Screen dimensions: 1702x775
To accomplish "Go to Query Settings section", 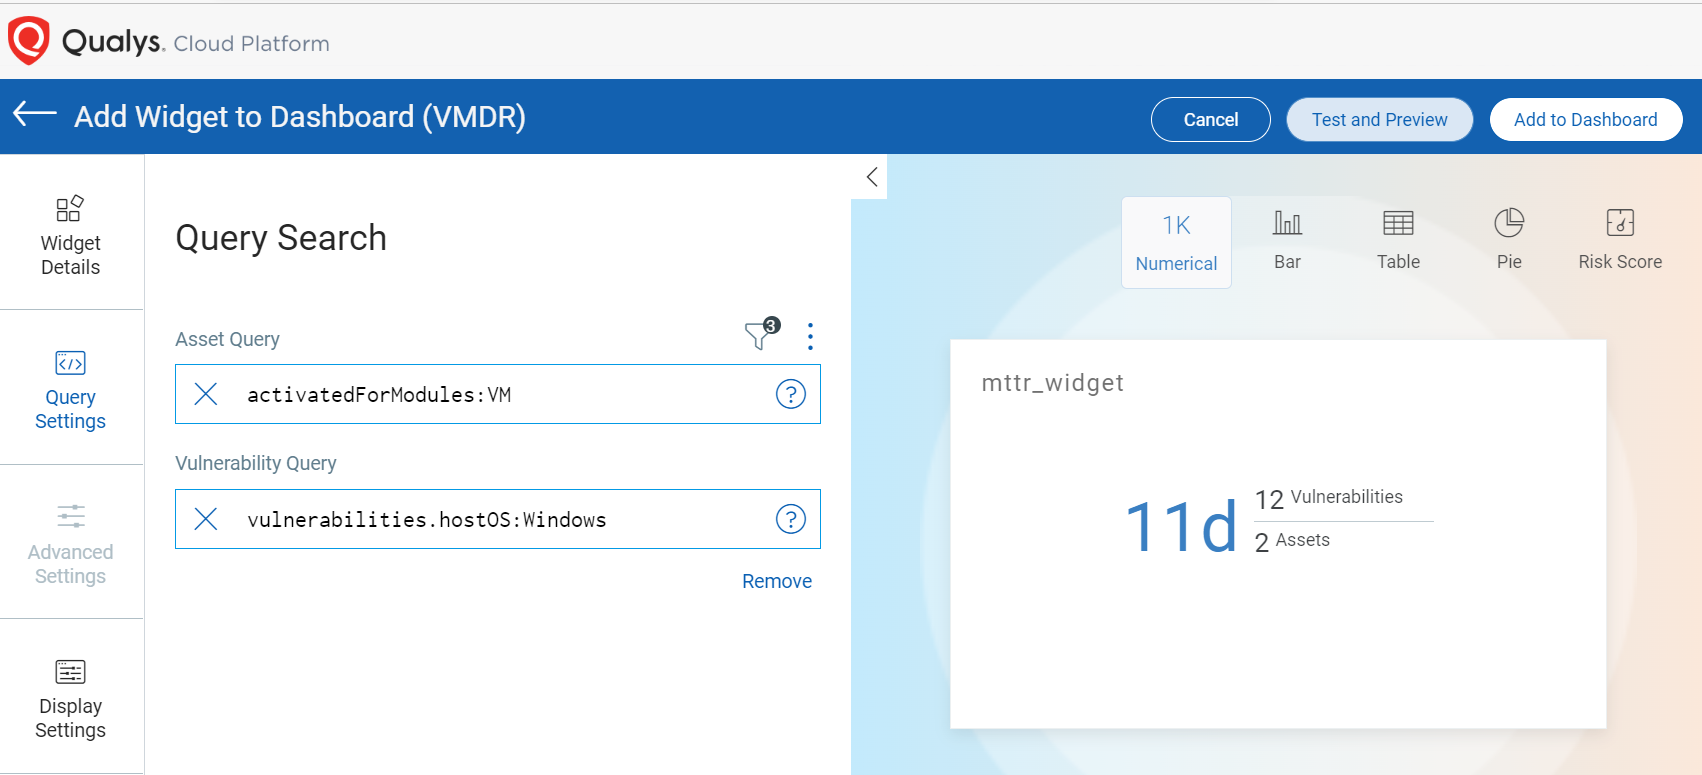I will (x=71, y=390).
